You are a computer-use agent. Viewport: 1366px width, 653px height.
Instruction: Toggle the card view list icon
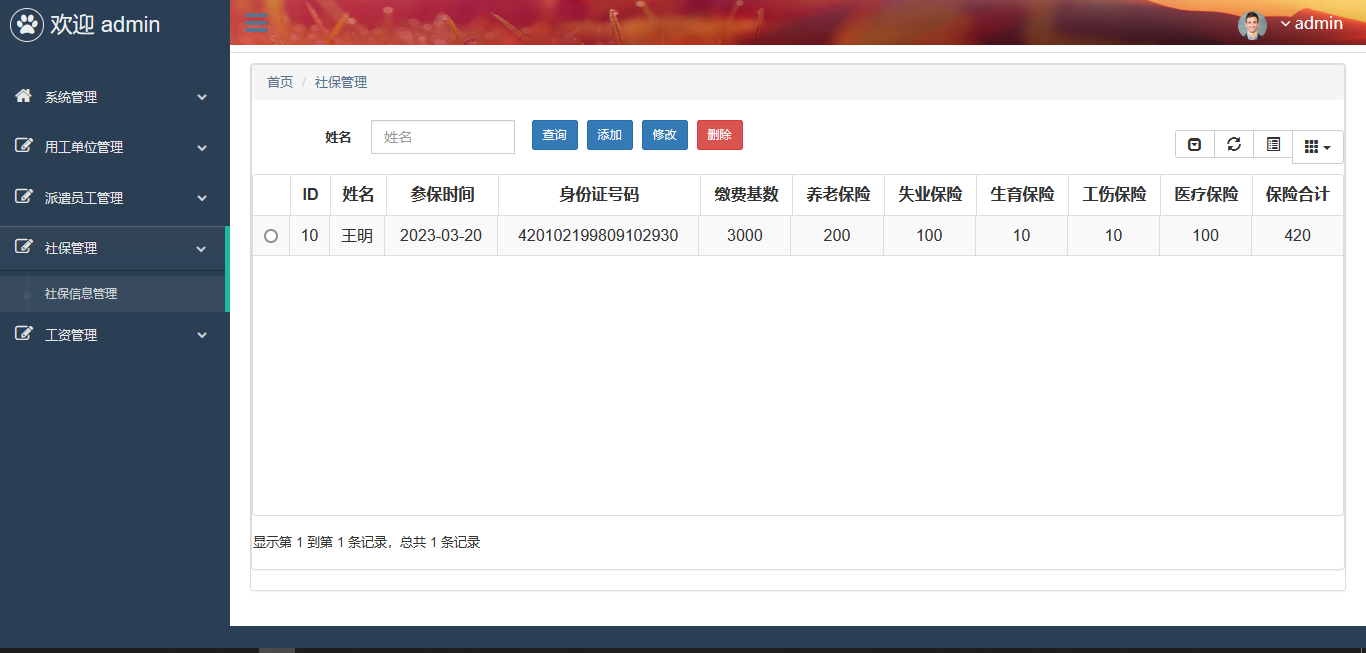coord(1273,145)
